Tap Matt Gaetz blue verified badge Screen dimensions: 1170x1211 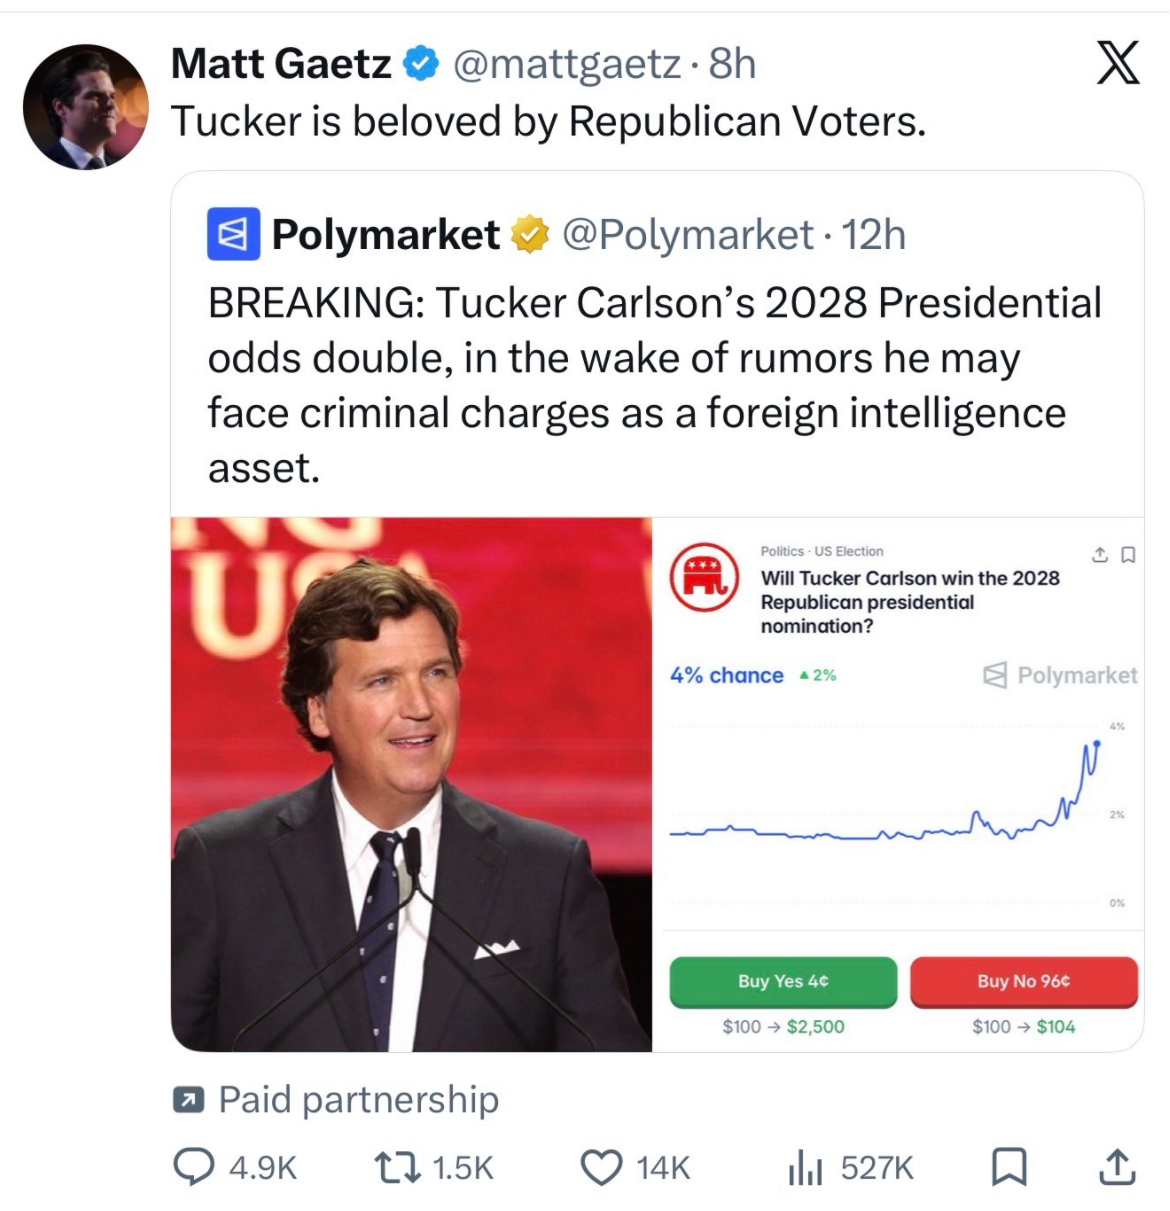tap(421, 64)
